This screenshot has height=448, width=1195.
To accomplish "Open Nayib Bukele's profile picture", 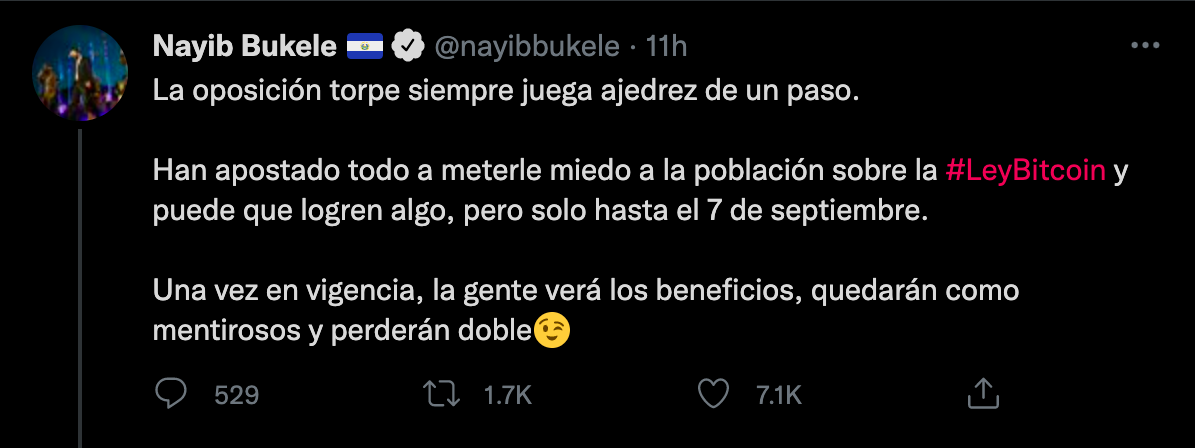I will tap(80, 73).
